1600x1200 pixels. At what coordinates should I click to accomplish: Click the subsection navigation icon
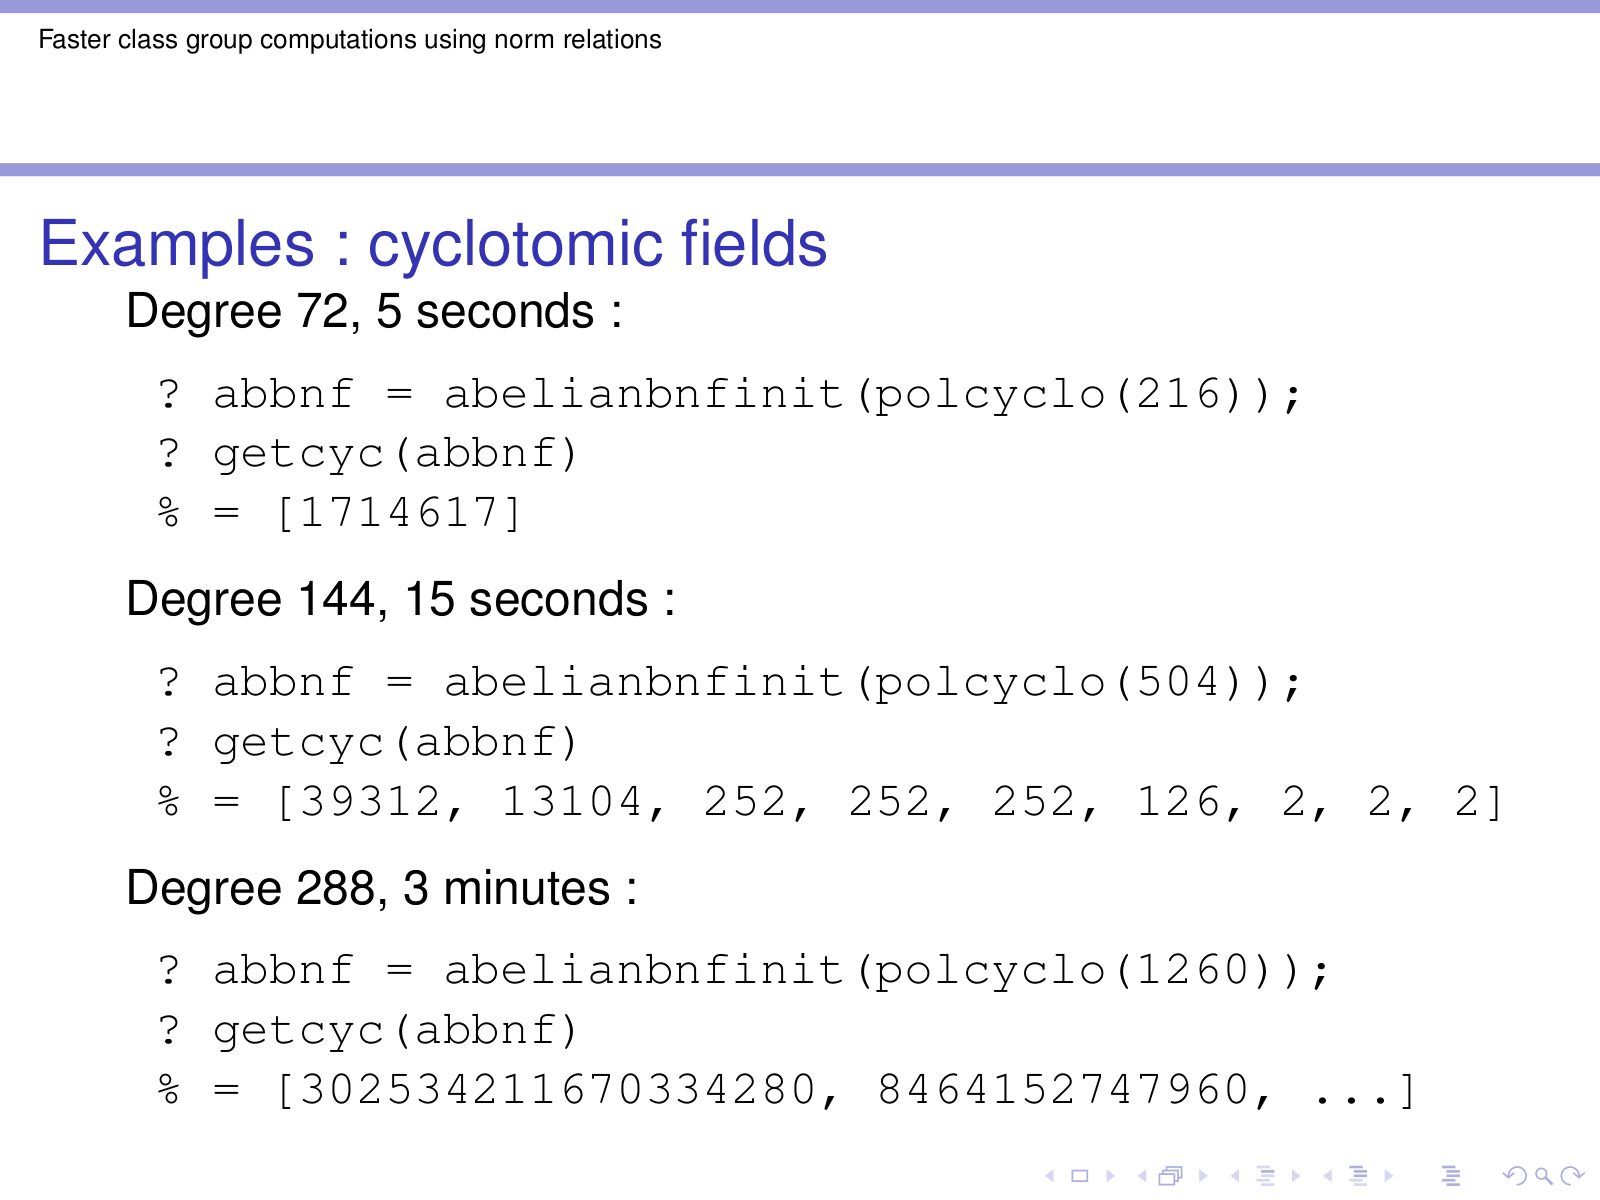[x=1265, y=1176]
